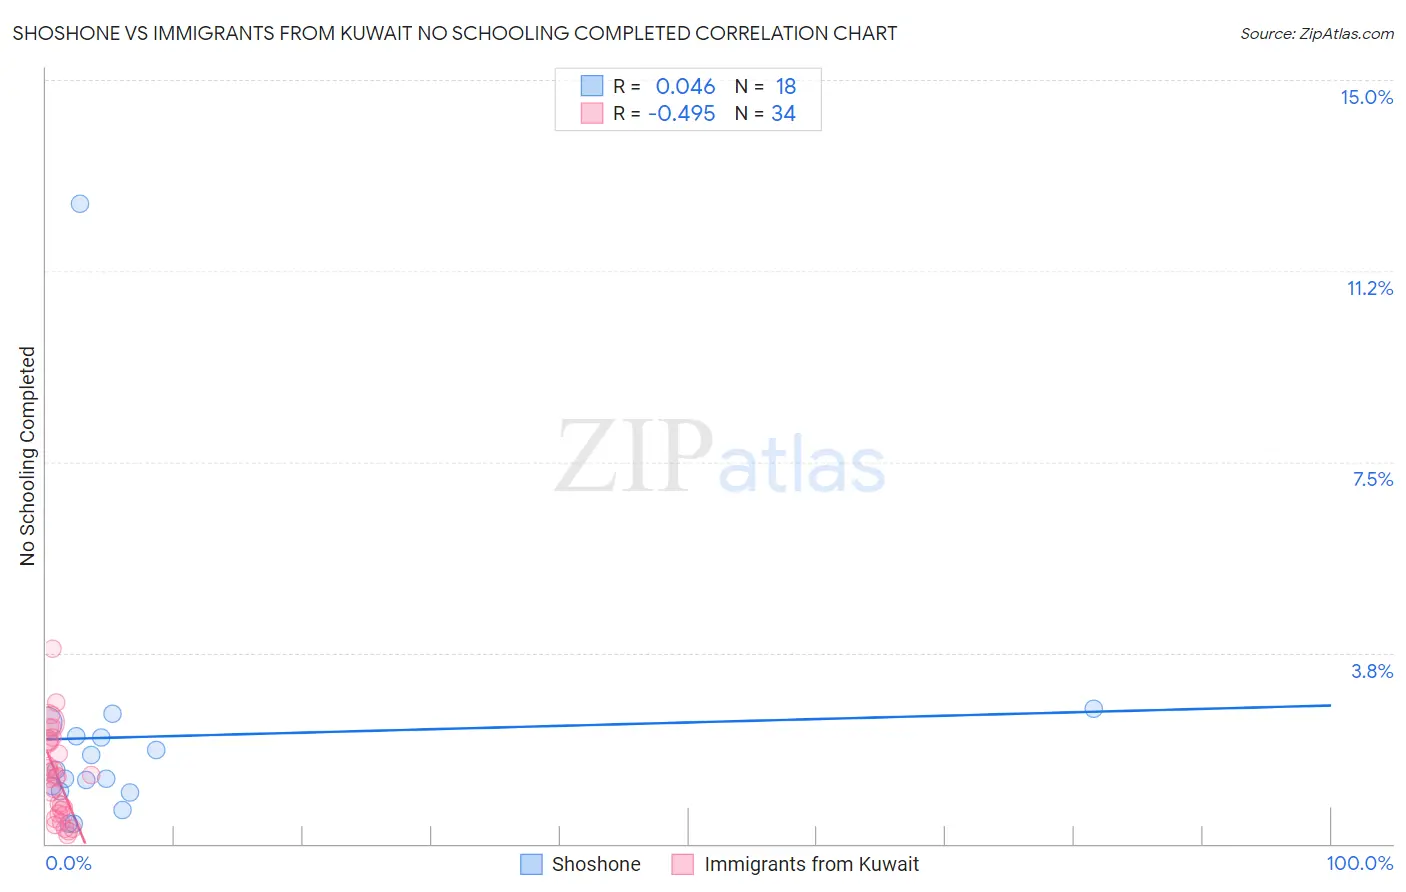Click the 15.0% y-axis tick label

point(1366,97)
